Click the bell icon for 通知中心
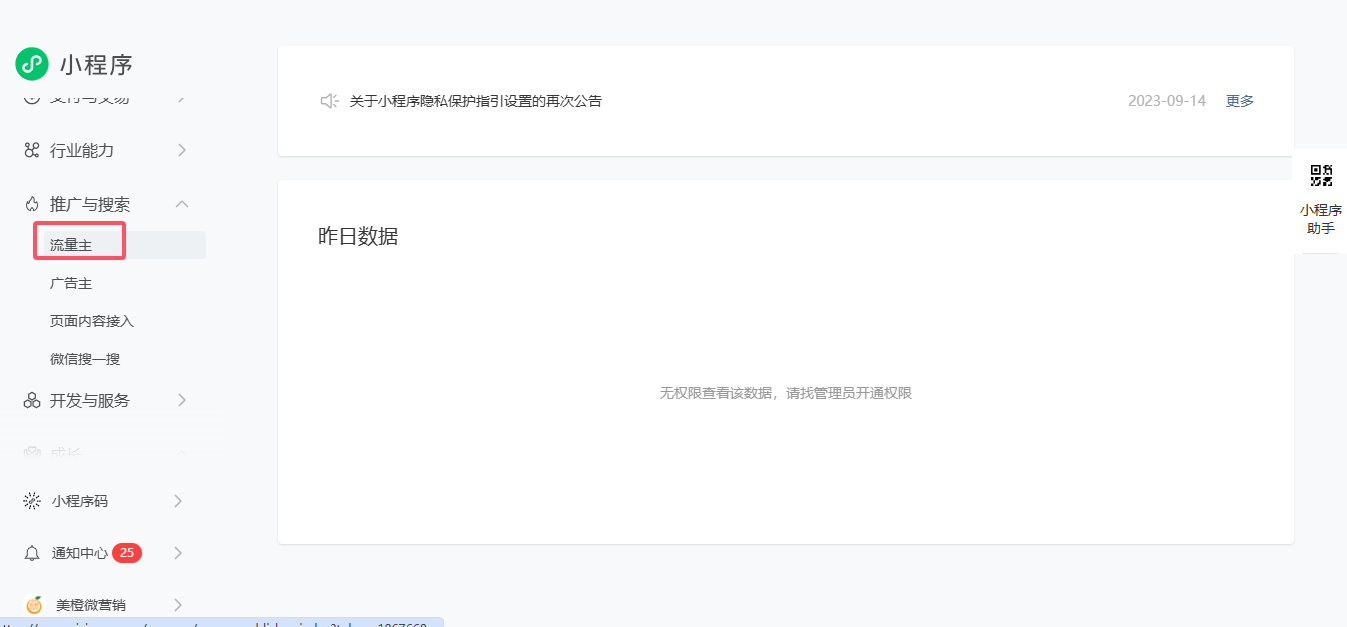Viewport: 1347px width, 627px height. coord(32,553)
